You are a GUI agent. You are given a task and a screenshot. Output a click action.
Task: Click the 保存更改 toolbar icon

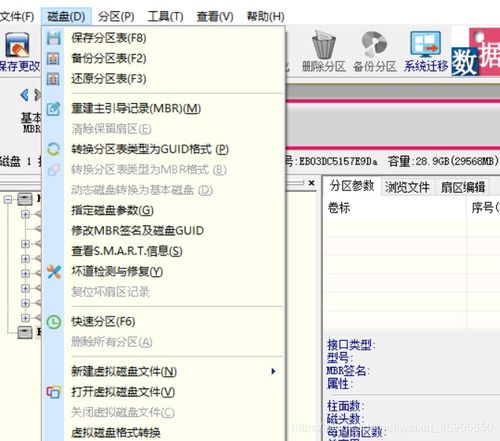[17, 45]
